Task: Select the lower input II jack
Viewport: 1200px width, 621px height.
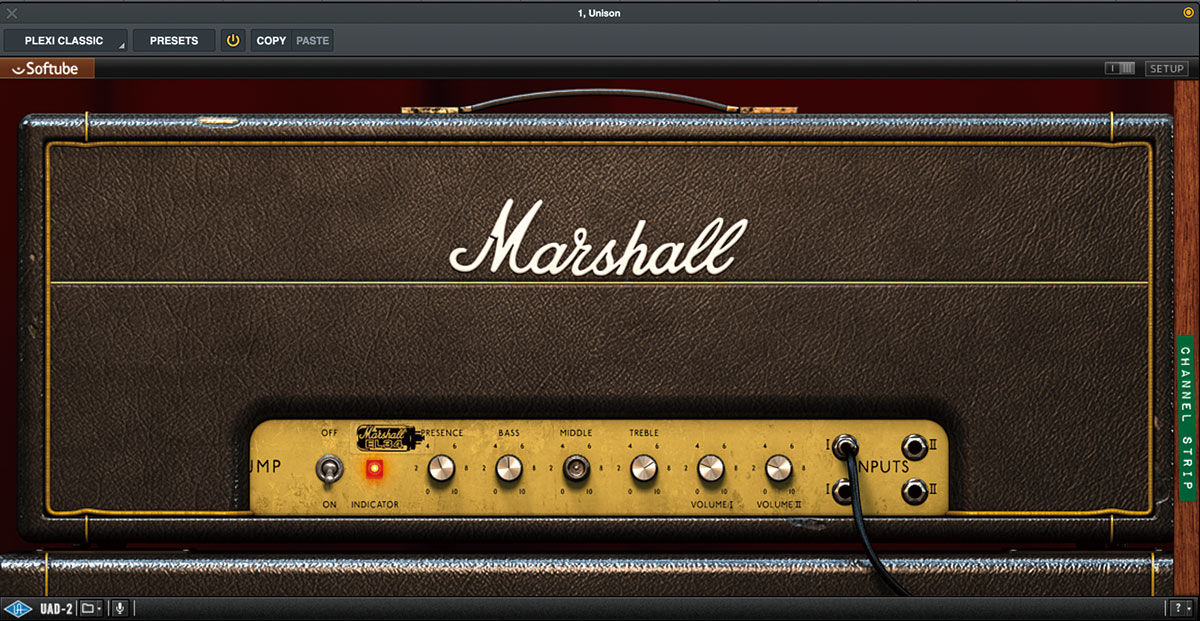Action: pyautogui.click(x=913, y=491)
